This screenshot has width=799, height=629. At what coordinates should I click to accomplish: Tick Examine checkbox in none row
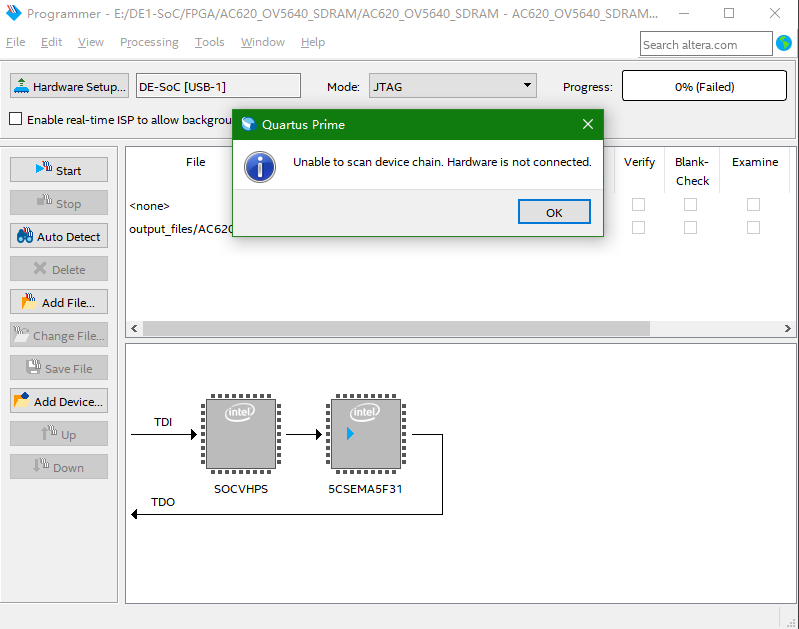pyautogui.click(x=753, y=204)
